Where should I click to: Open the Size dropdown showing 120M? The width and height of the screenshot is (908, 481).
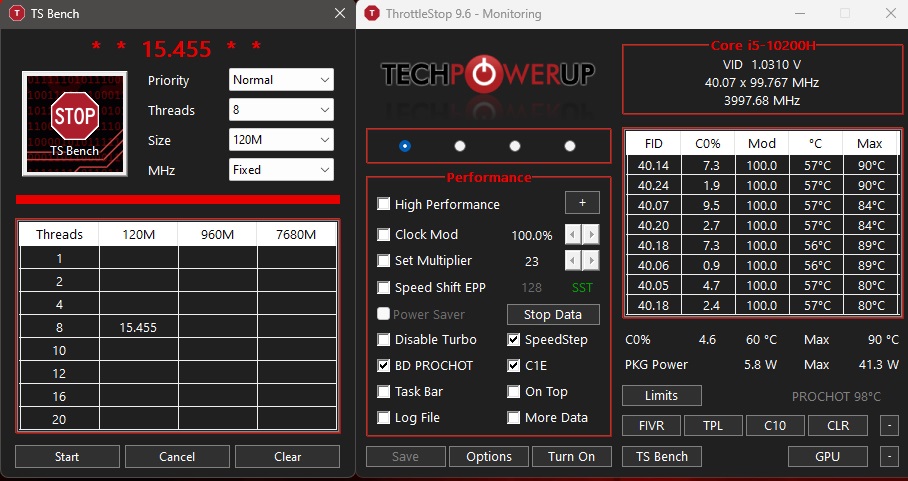(281, 139)
